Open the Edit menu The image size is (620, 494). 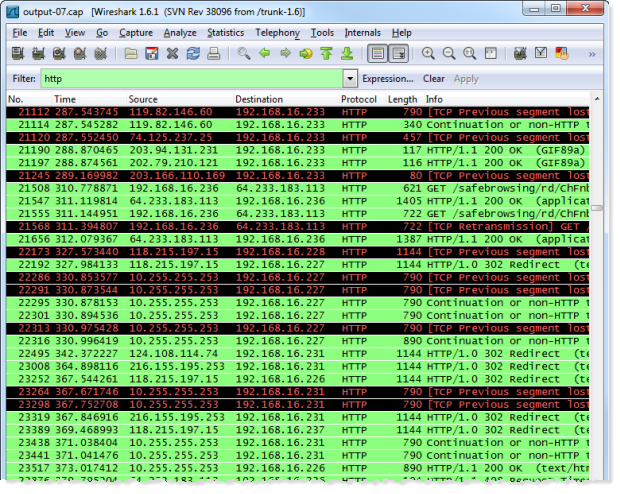click(46, 33)
